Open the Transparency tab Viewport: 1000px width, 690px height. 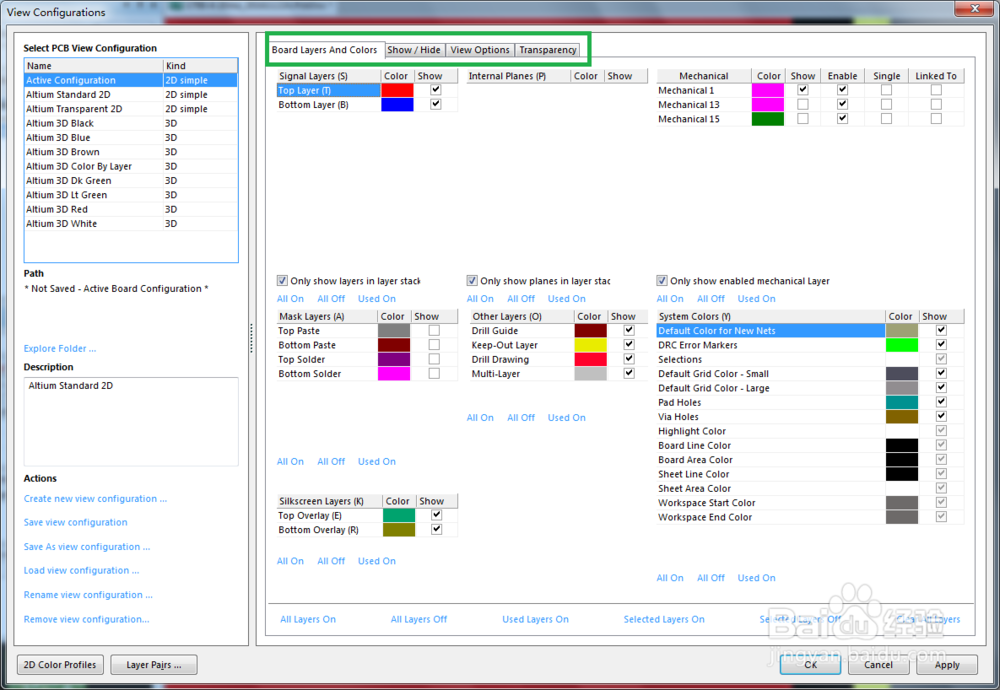(547, 50)
